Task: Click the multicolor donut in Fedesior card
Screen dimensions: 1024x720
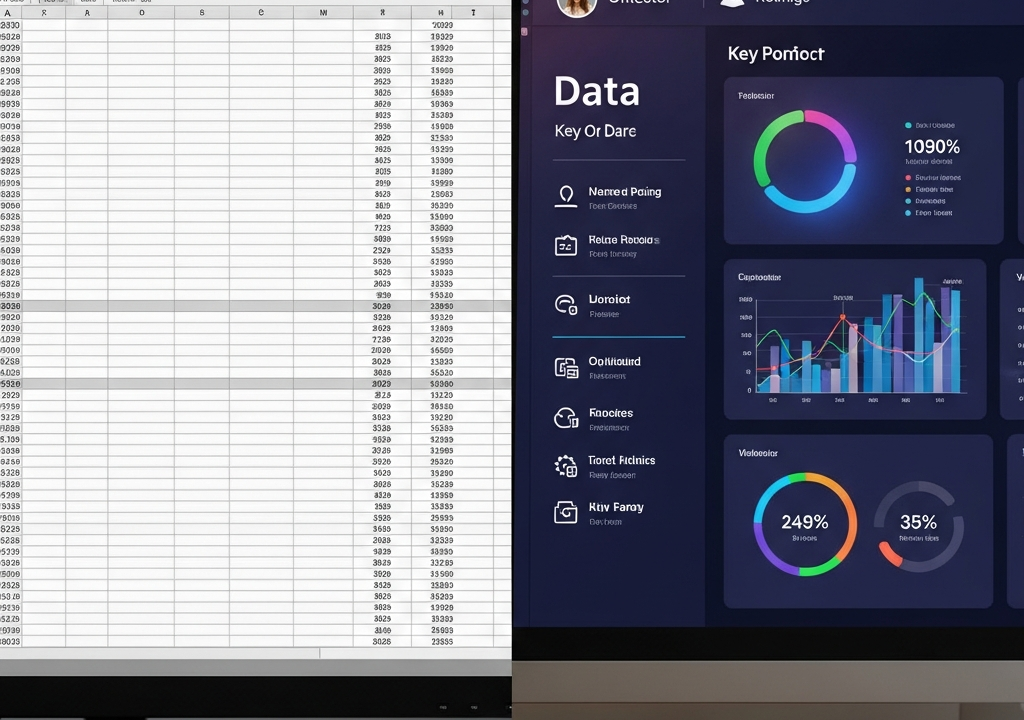Action: 805,161
